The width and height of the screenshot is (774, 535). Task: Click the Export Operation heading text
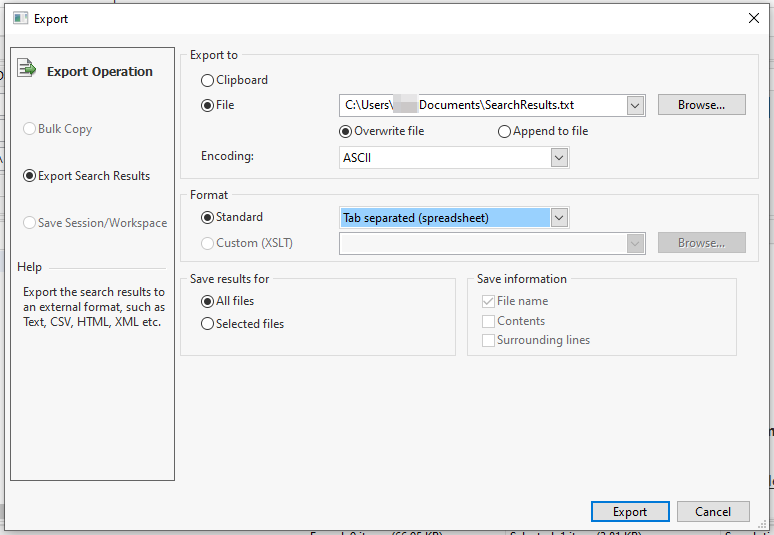[100, 72]
